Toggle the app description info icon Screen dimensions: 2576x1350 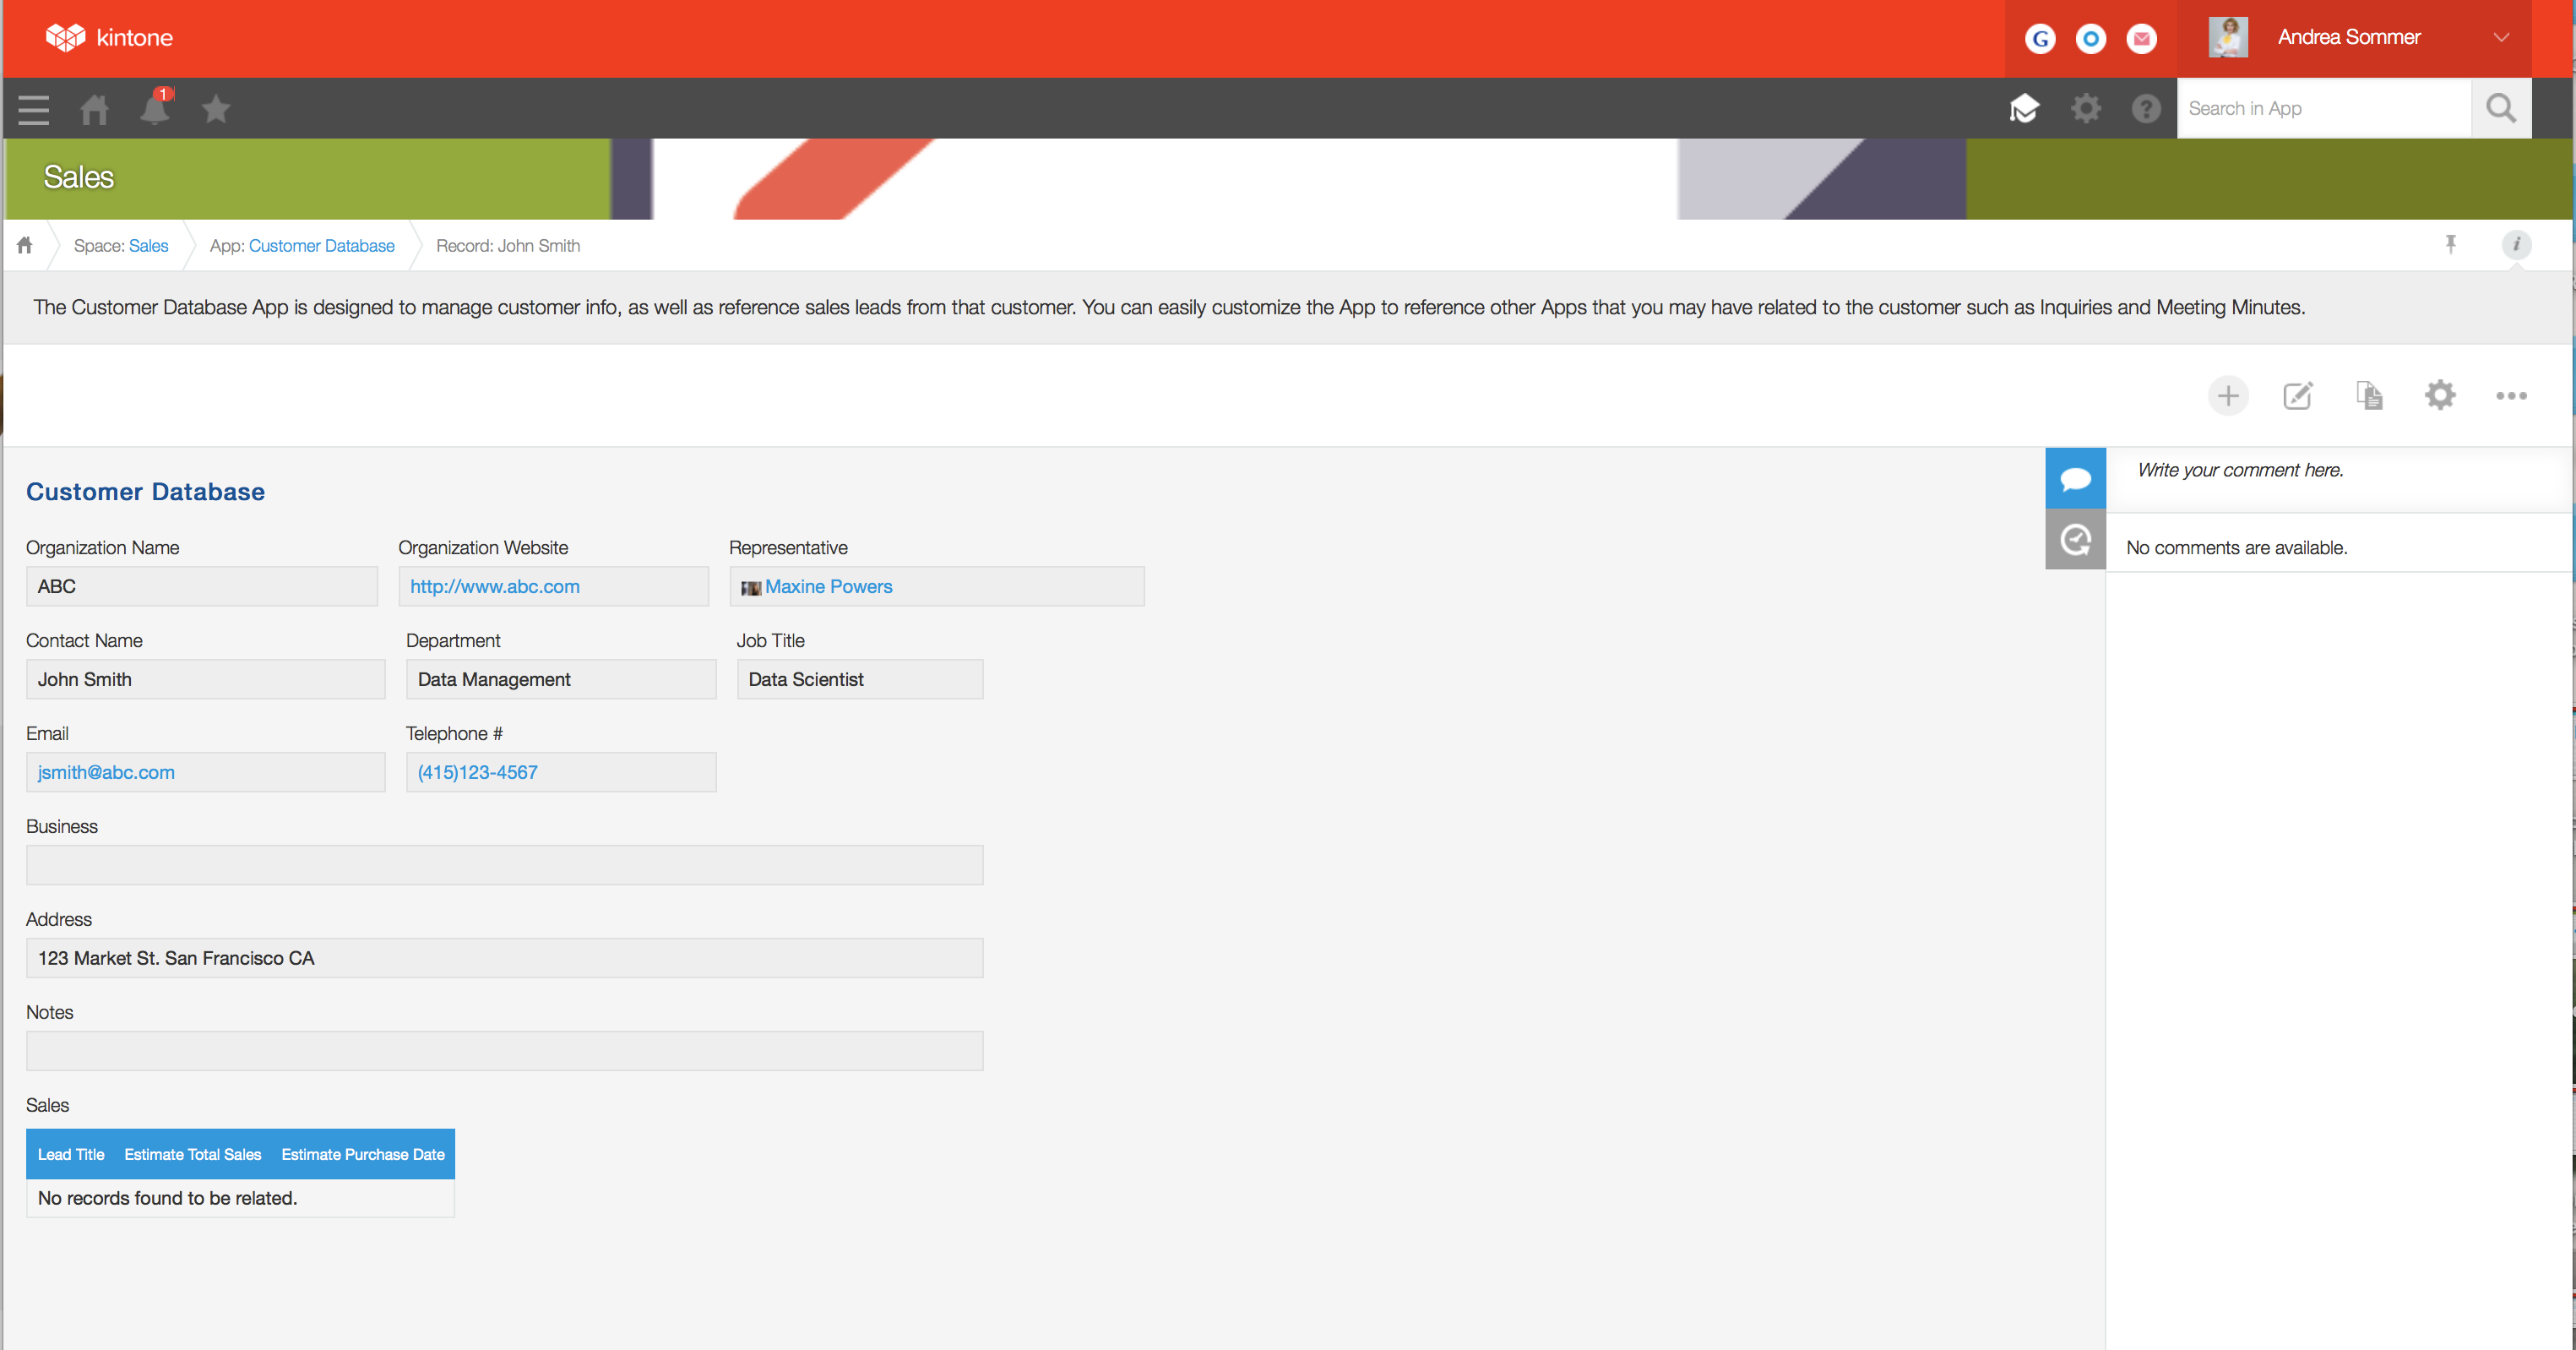[x=2516, y=245]
